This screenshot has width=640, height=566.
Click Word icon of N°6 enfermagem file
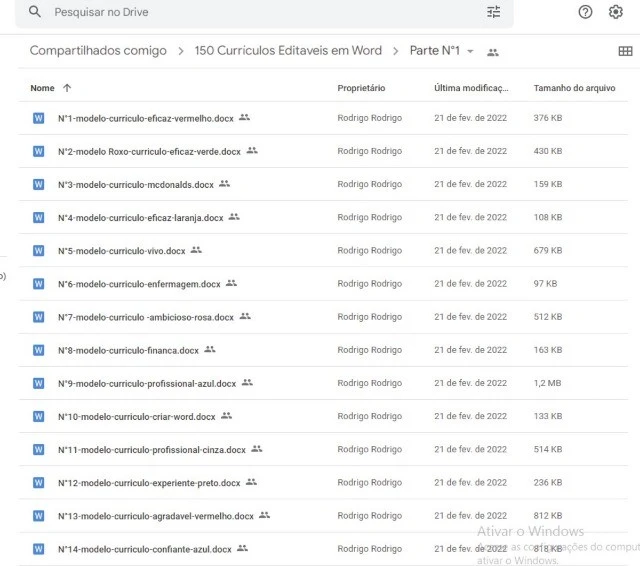coord(38,284)
